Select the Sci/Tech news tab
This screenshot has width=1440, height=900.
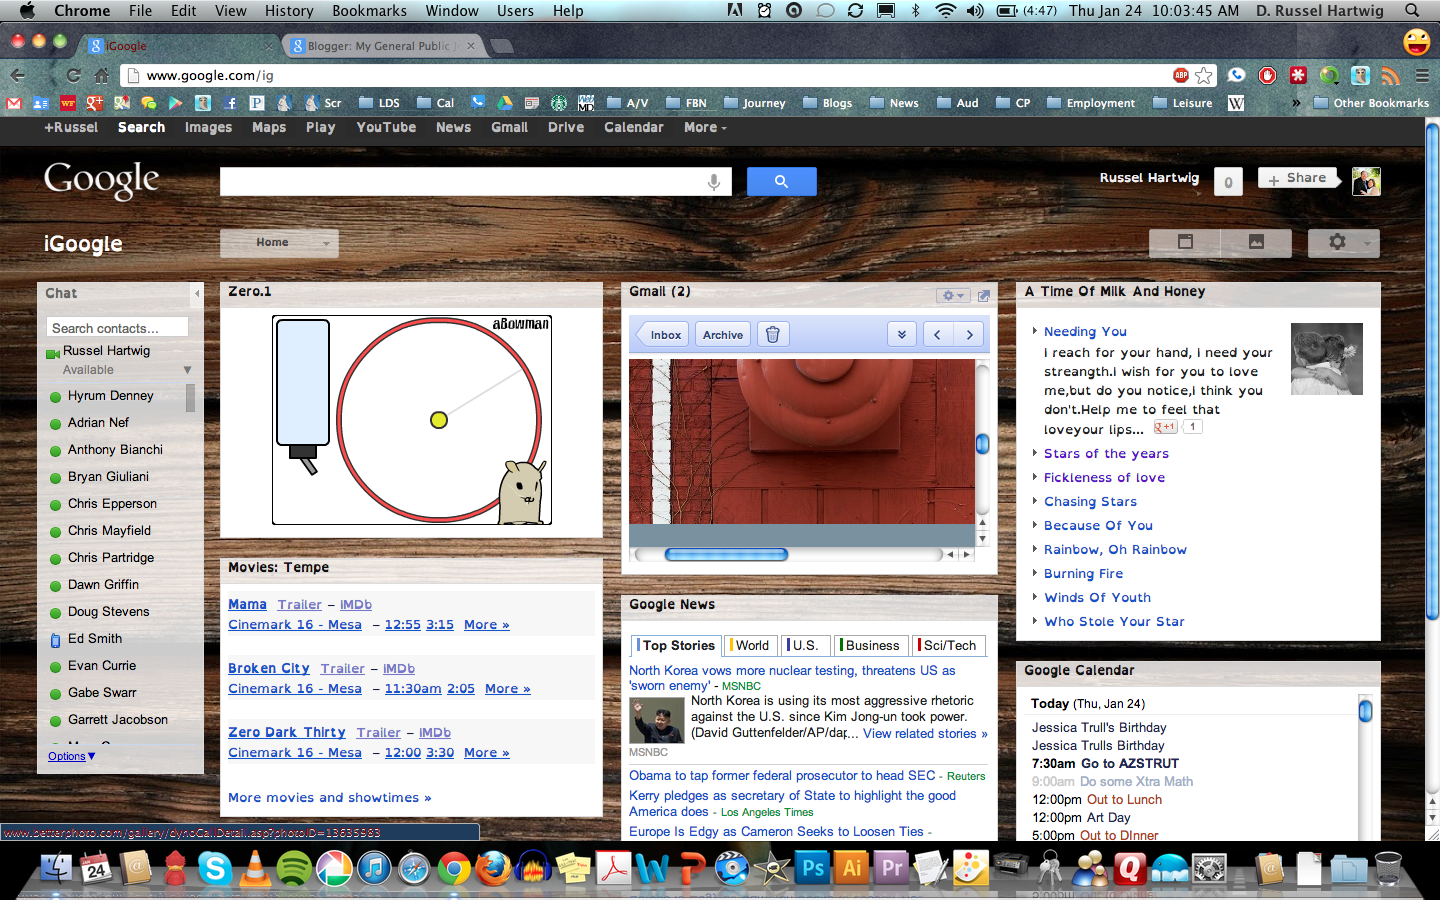(948, 646)
